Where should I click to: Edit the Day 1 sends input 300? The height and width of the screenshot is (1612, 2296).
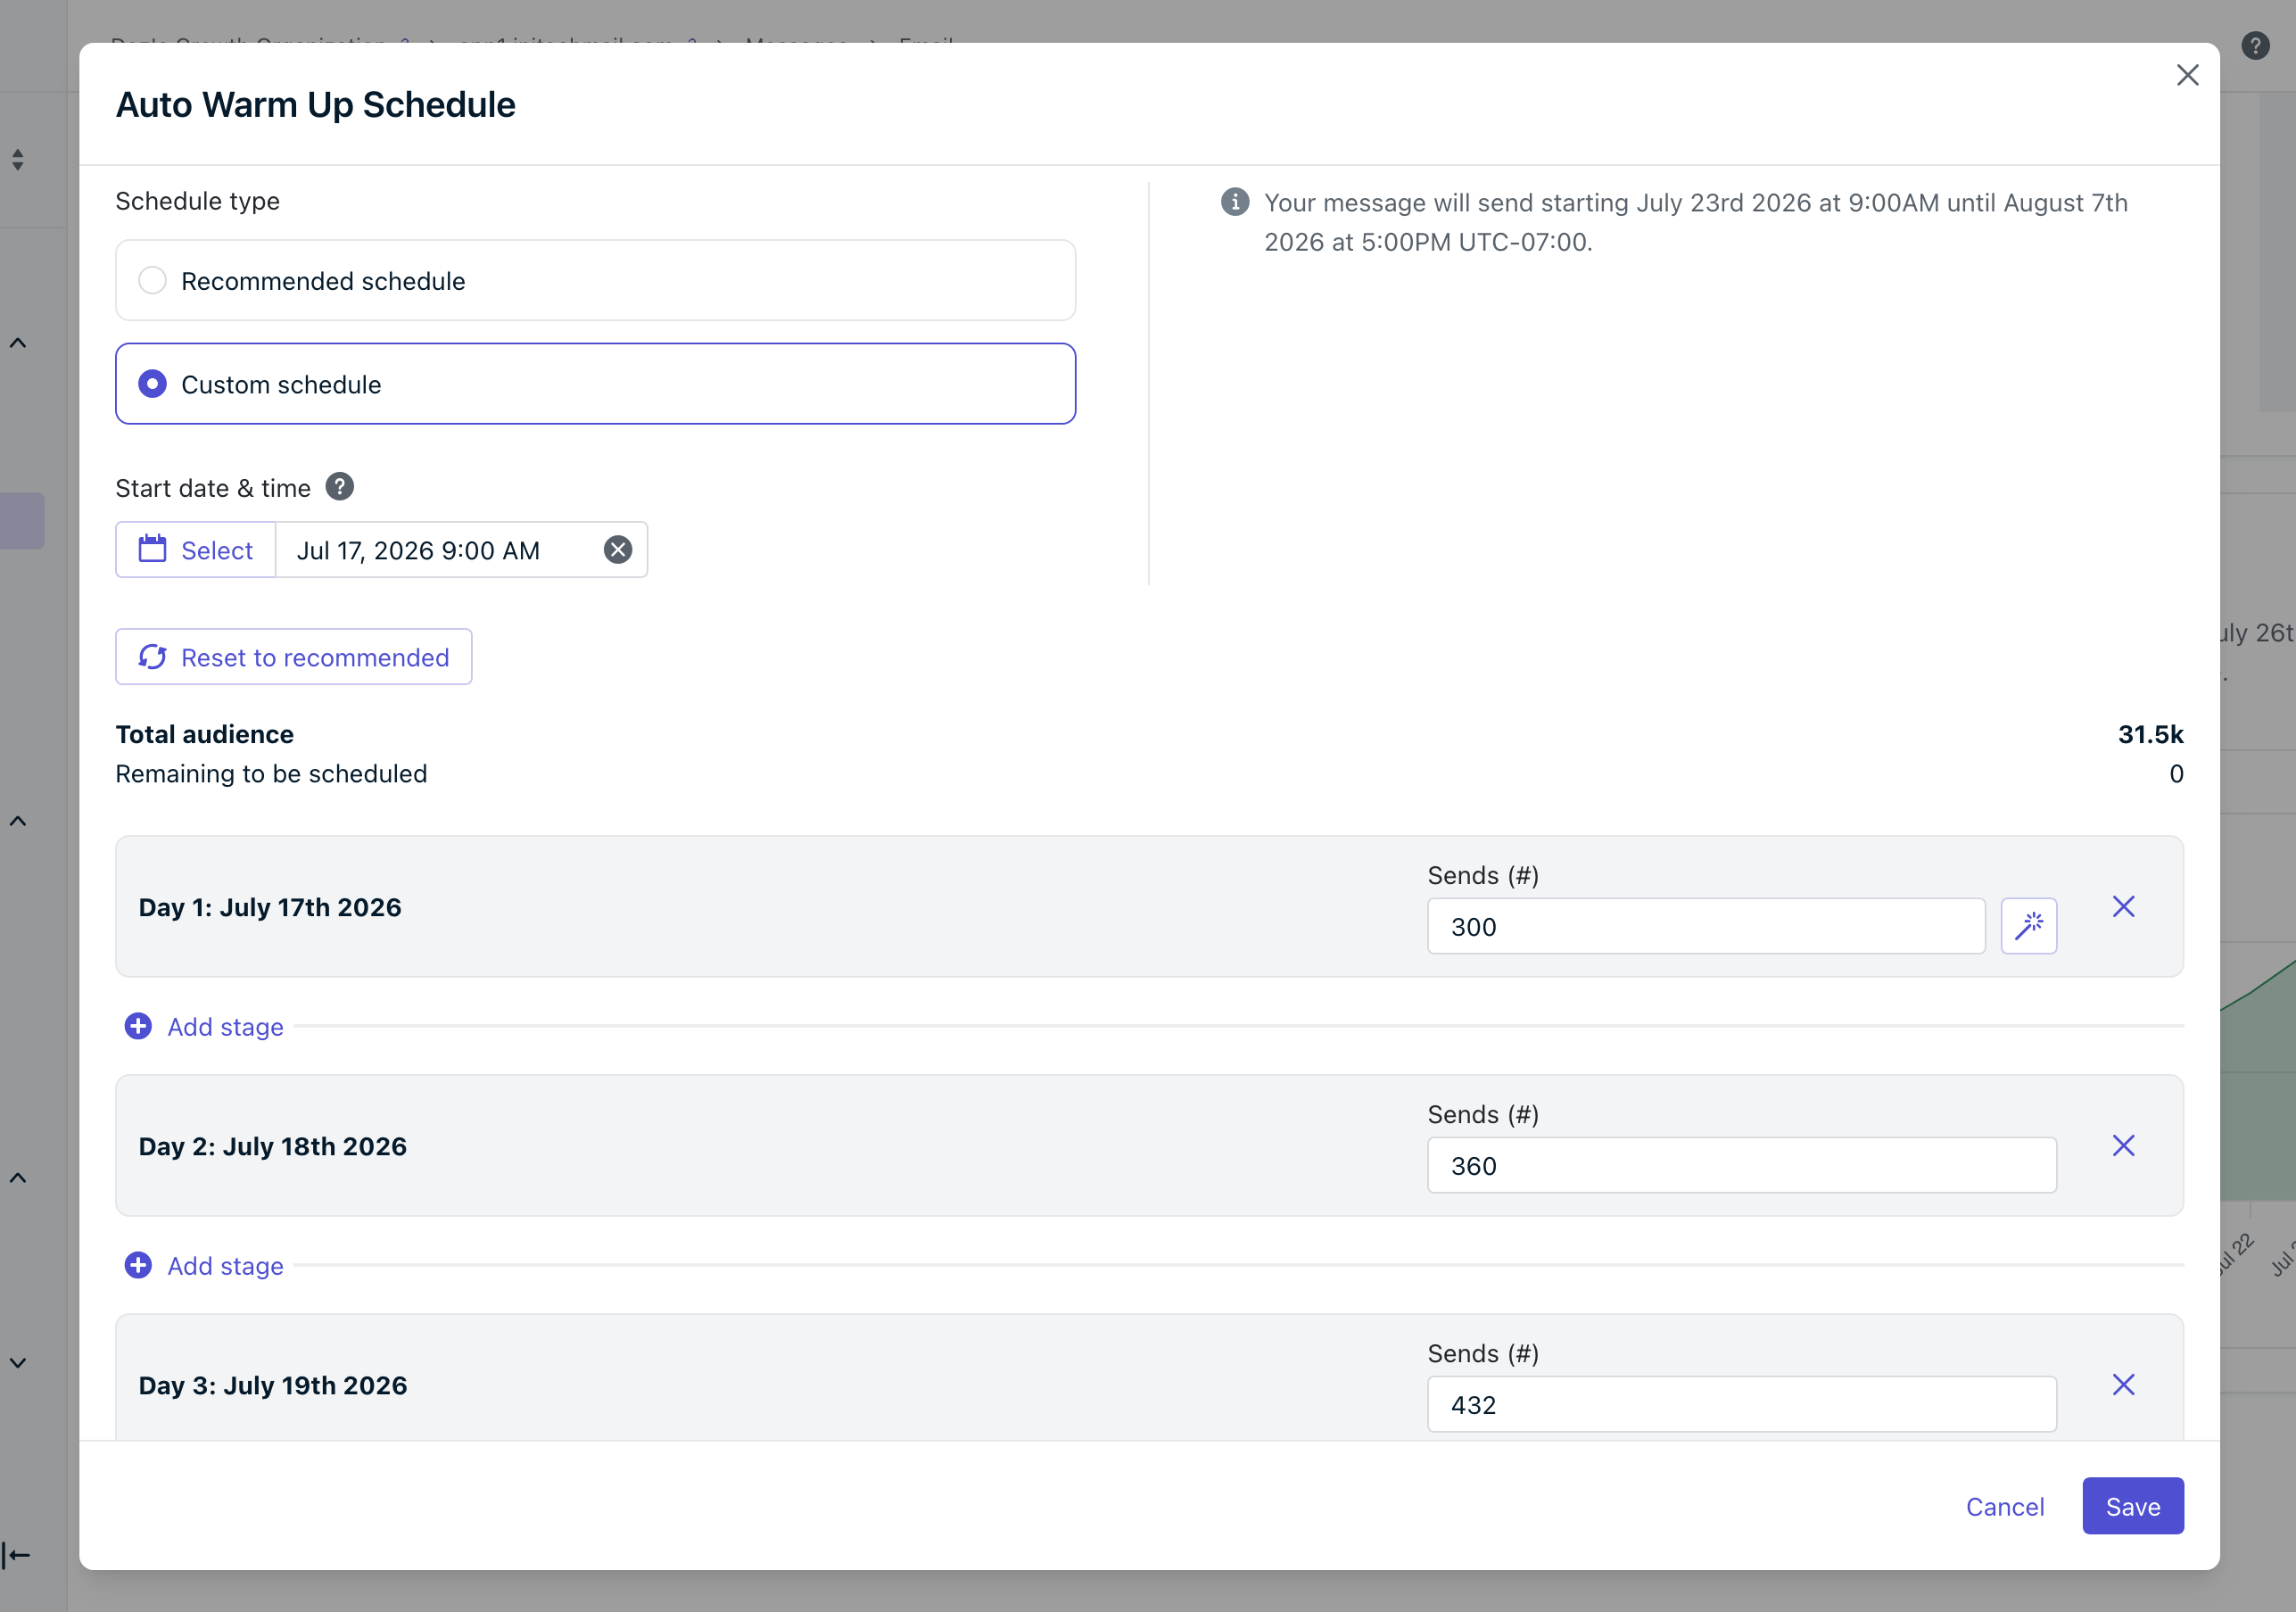[x=1706, y=926]
